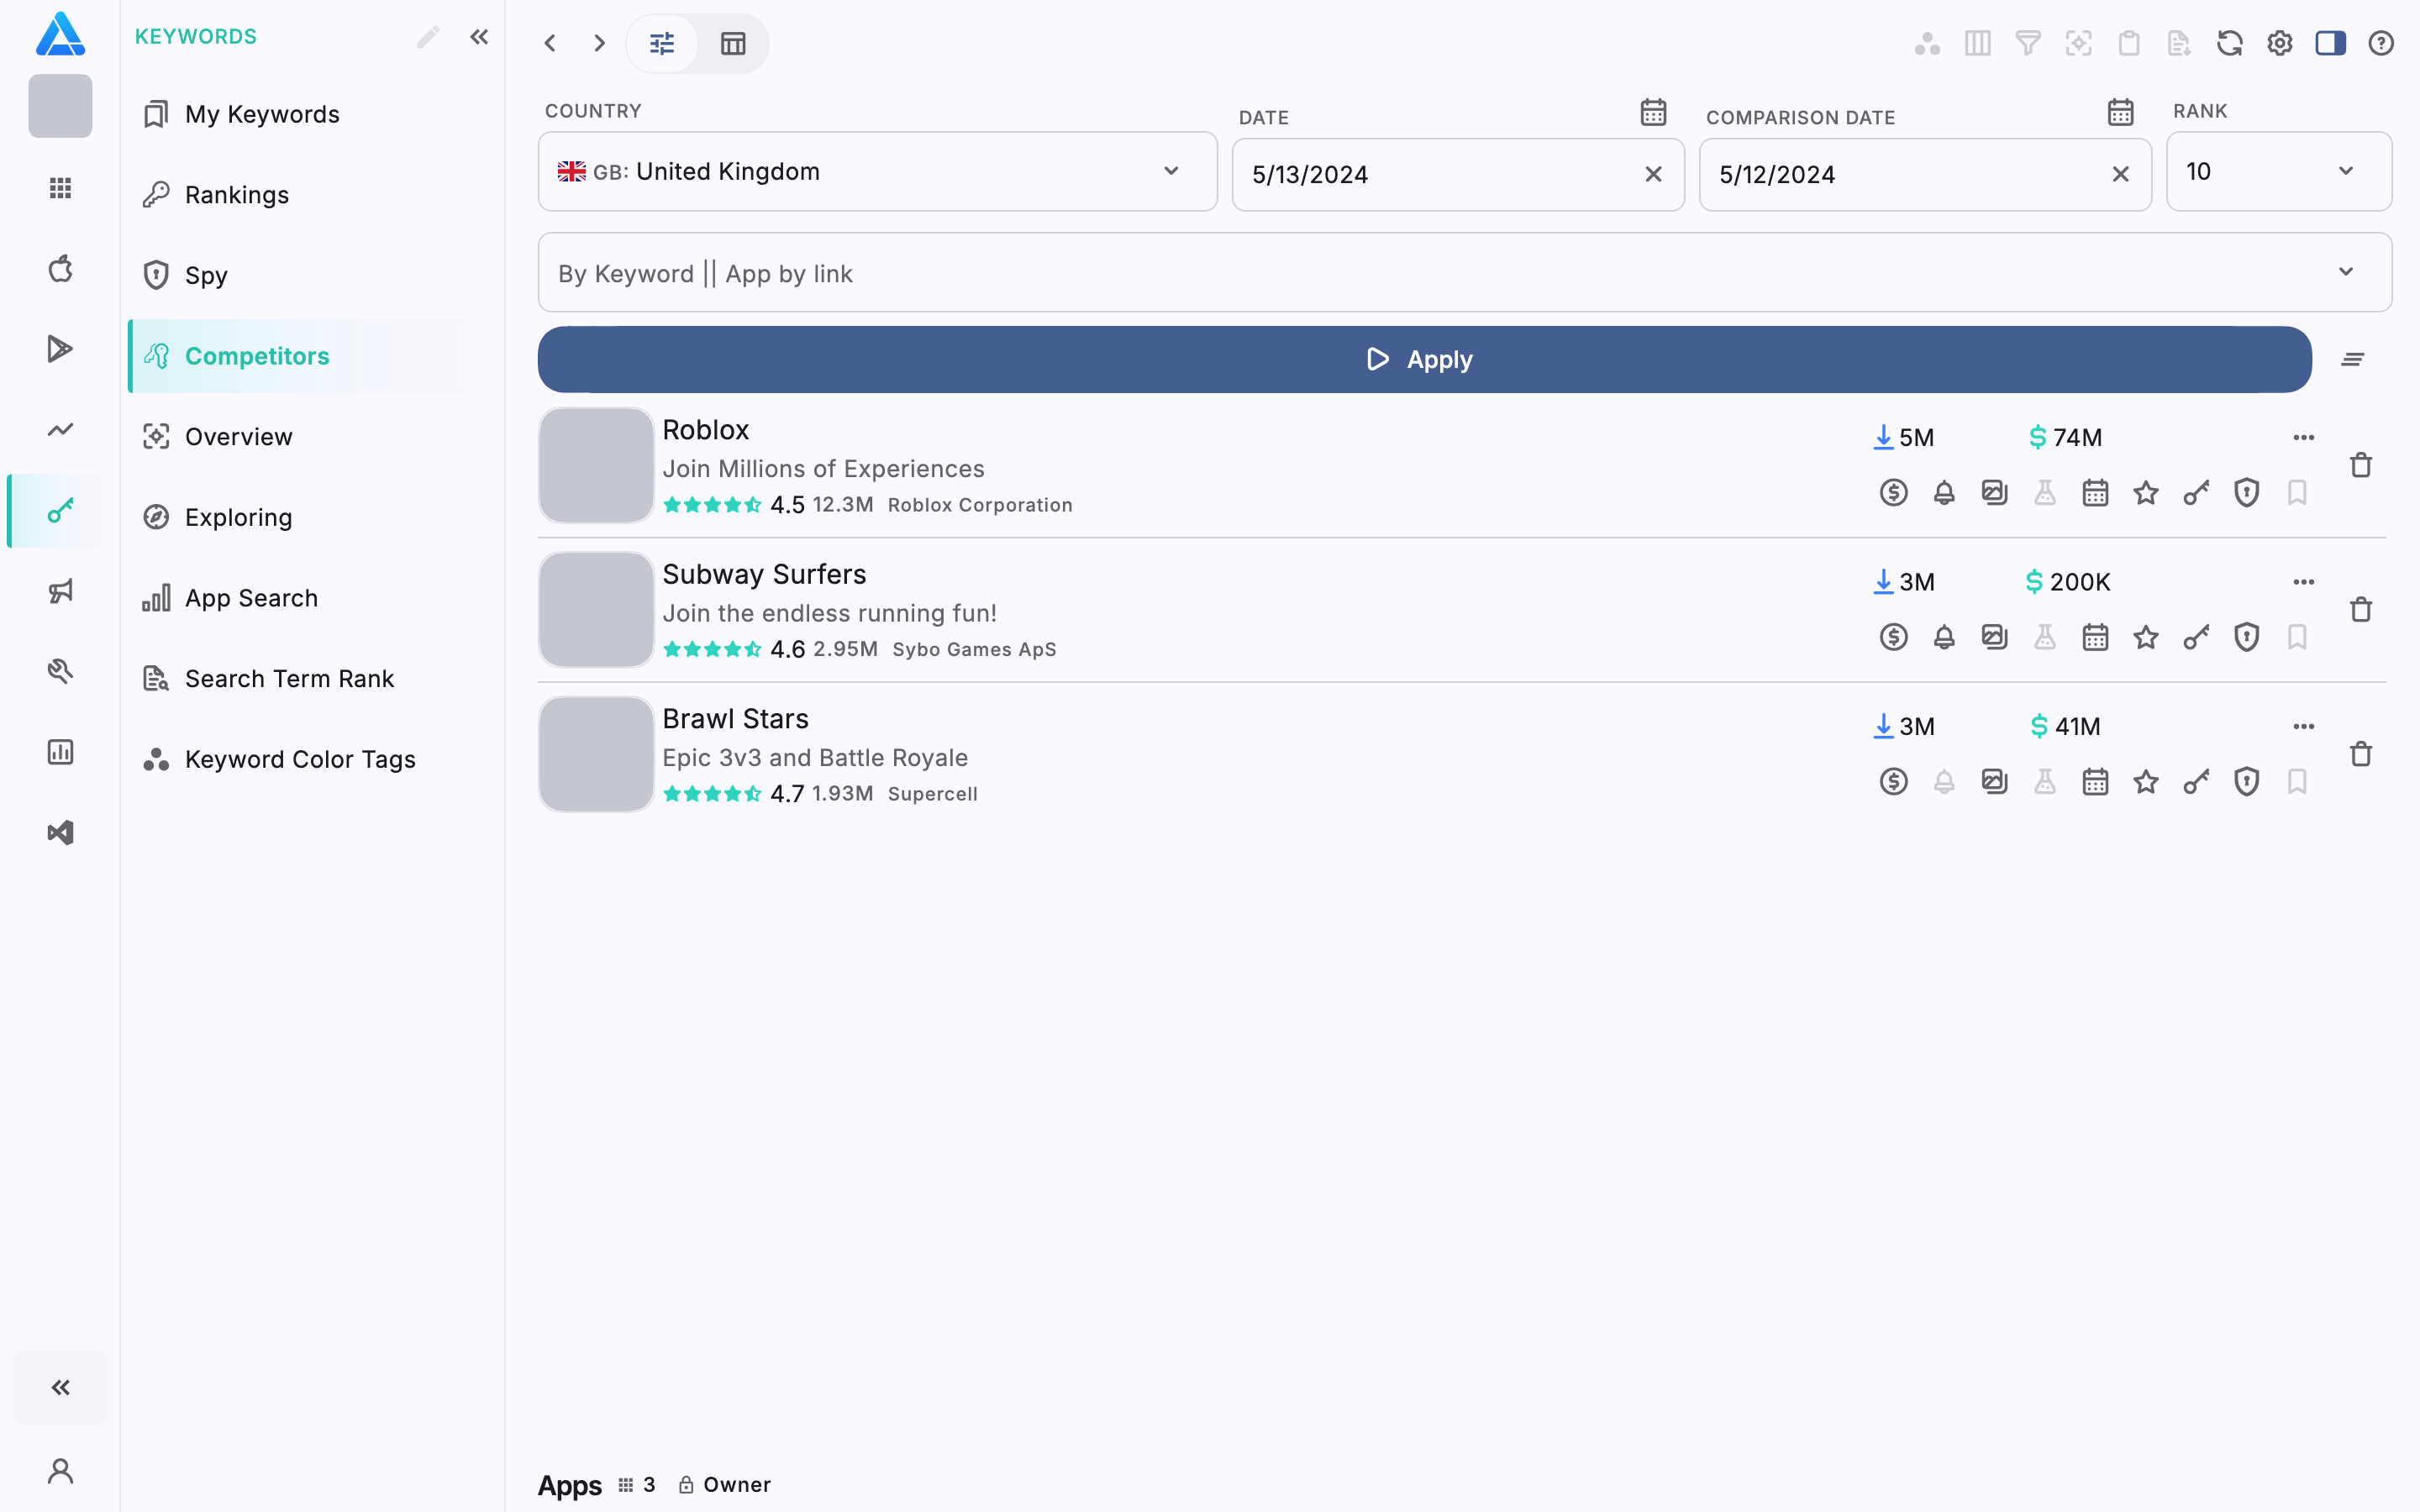Open keywords key icon for Subway Surfers
This screenshot has width=2420, height=1512.
[2196, 637]
